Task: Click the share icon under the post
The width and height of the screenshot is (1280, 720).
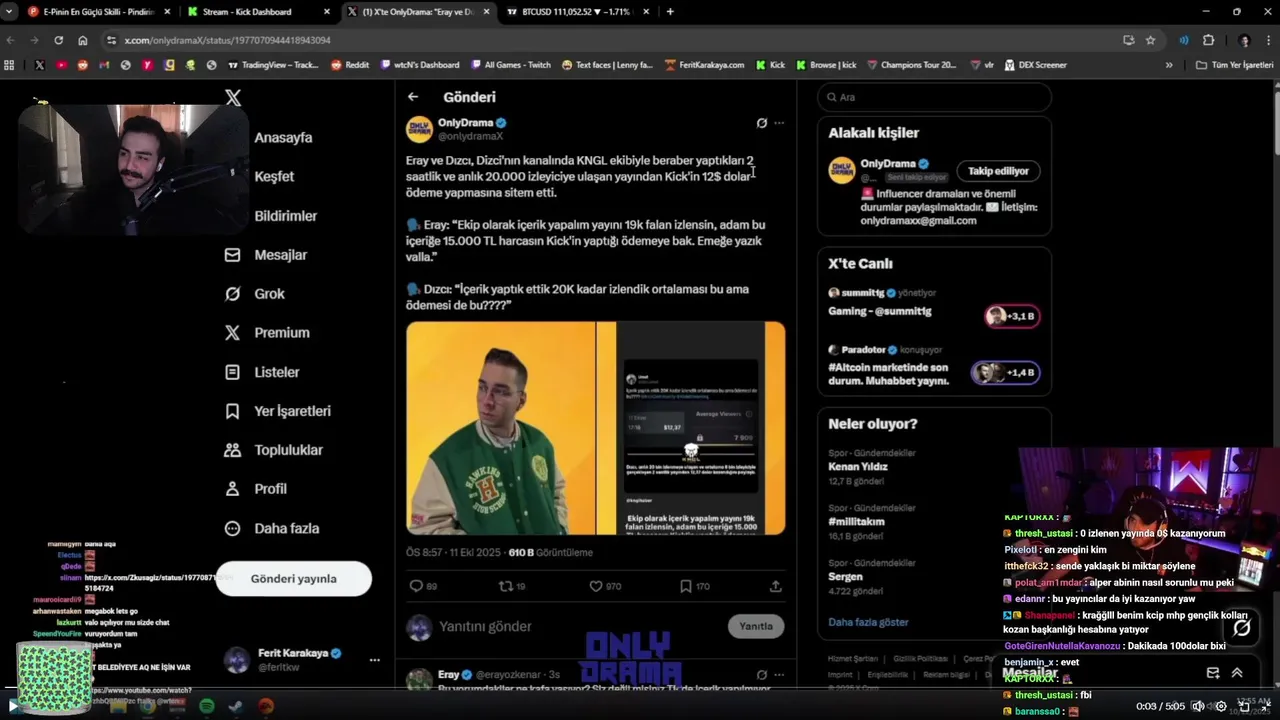Action: tap(775, 586)
